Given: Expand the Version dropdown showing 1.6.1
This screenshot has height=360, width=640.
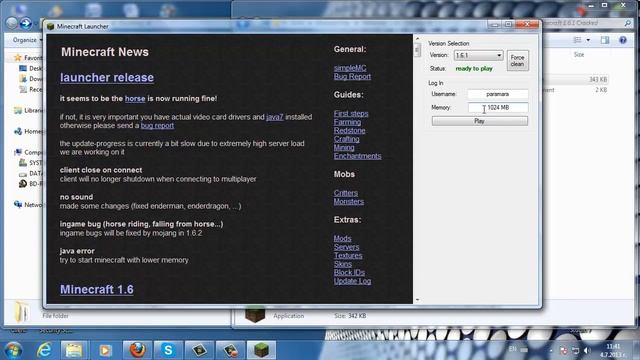Looking at the screenshot, I should point(478,55).
